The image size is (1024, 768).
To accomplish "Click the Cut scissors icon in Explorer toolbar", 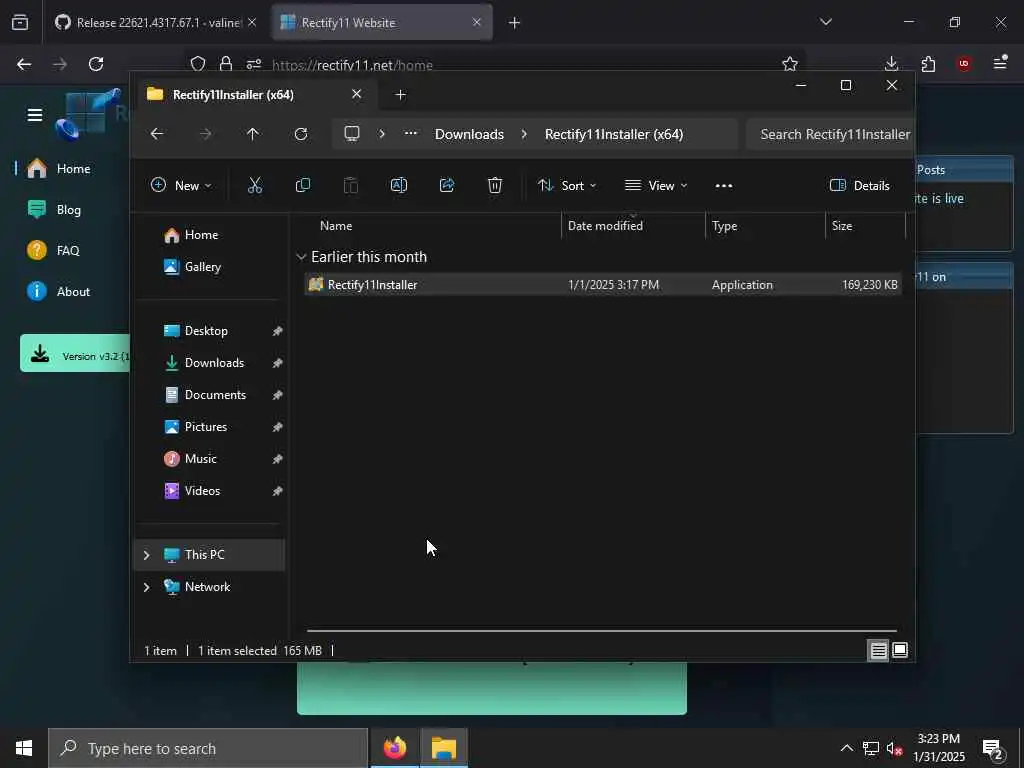I will tap(255, 185).
